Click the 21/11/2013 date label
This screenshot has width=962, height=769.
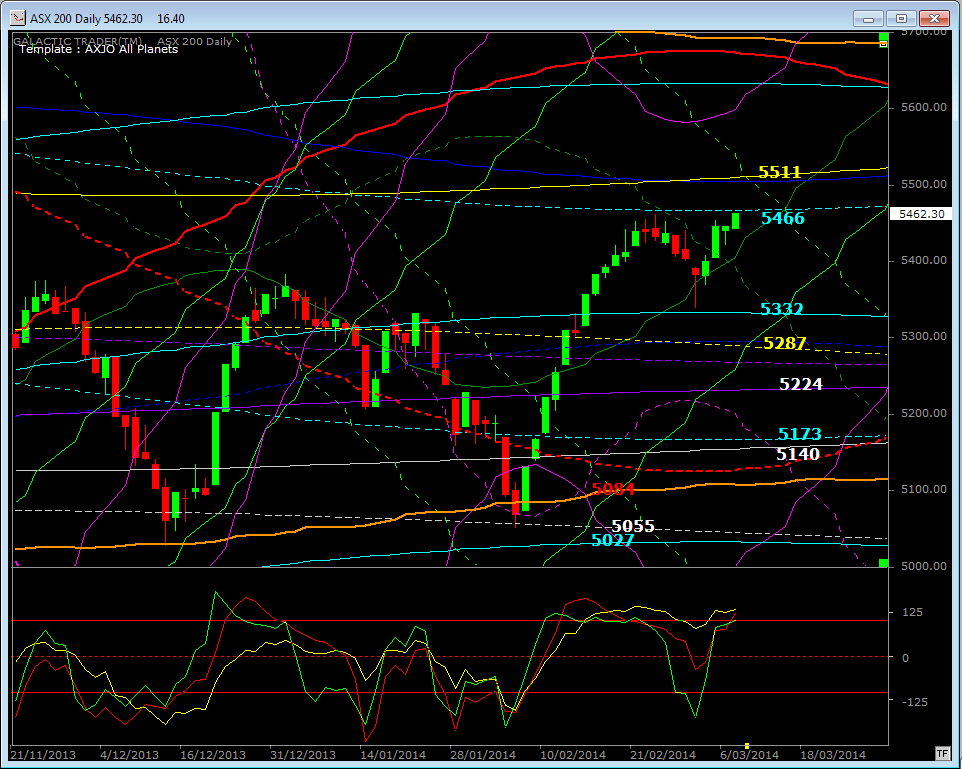coord(43,755)
